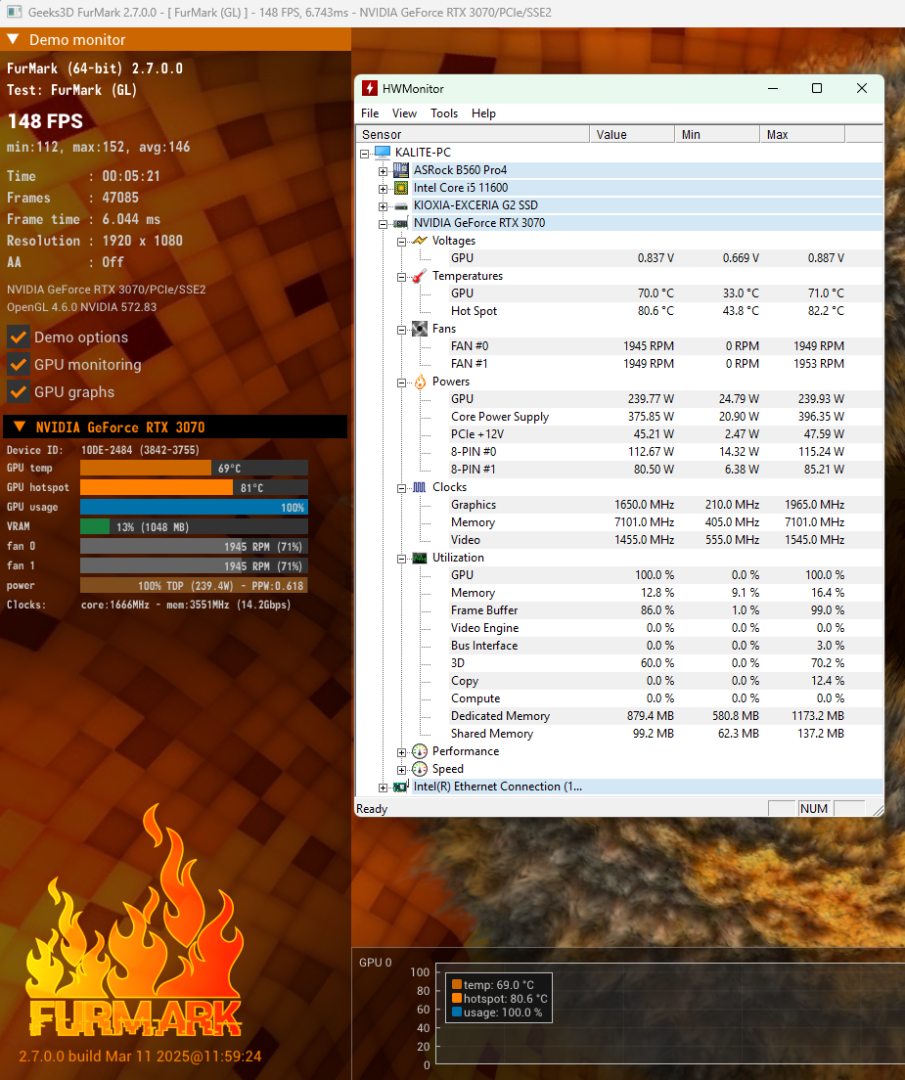905x1080 pixels.
Task: Open the Help menu in HWMonitor
Action: (x=483, y=113)
